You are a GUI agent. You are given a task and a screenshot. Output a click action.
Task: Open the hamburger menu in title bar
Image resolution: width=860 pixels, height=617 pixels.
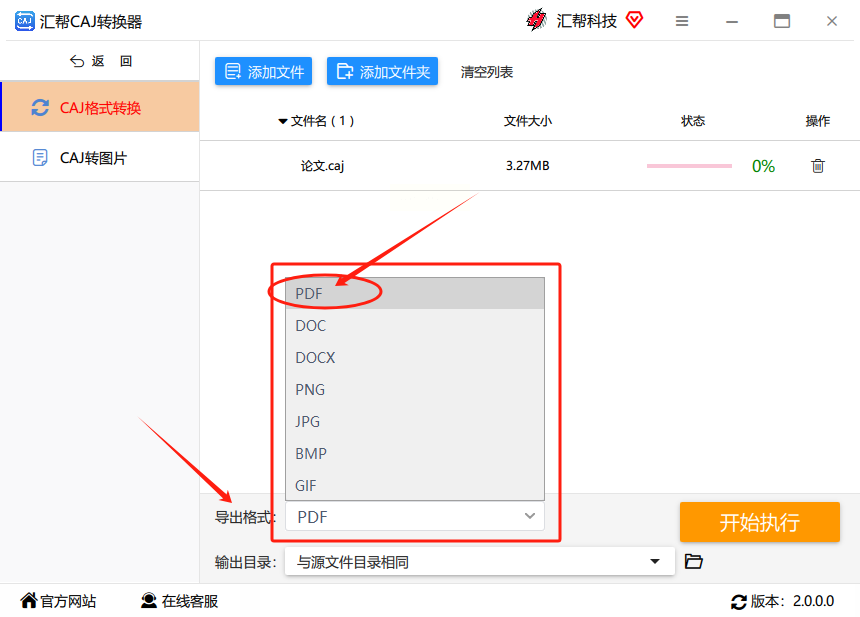click(682, 21)
